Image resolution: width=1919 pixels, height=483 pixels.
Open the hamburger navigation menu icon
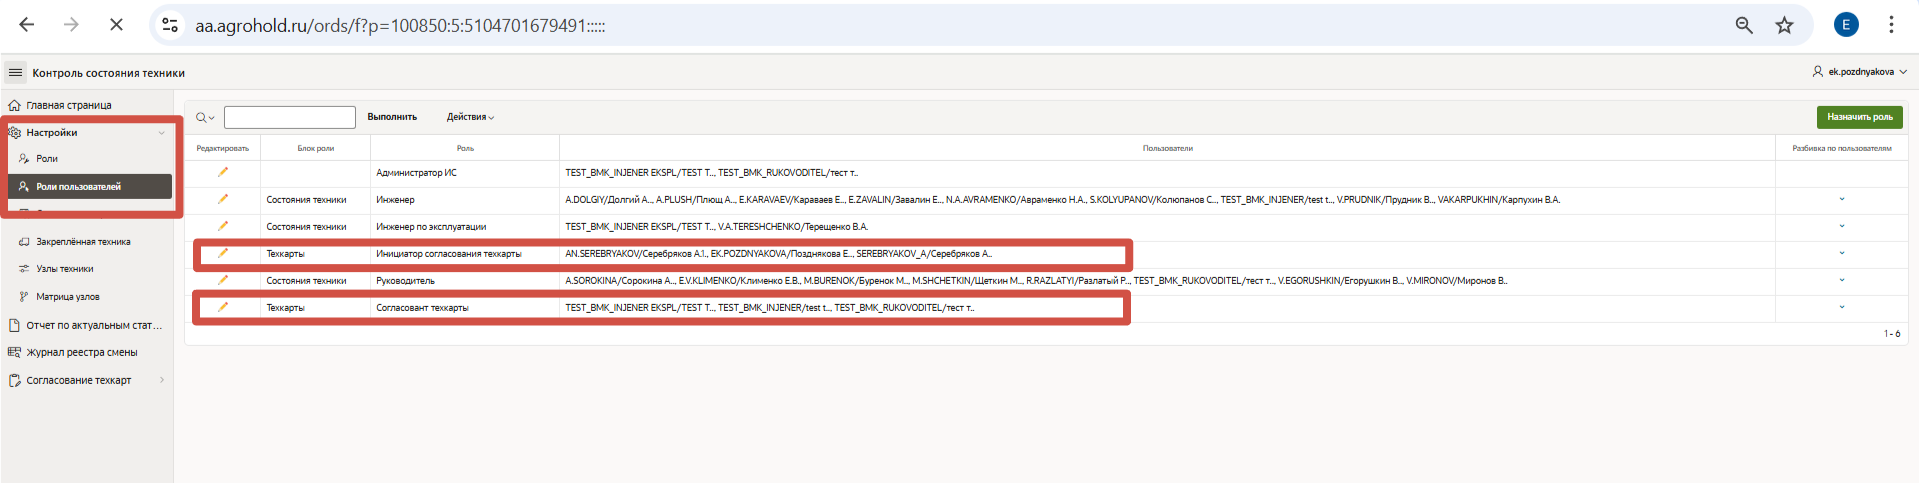15,72
